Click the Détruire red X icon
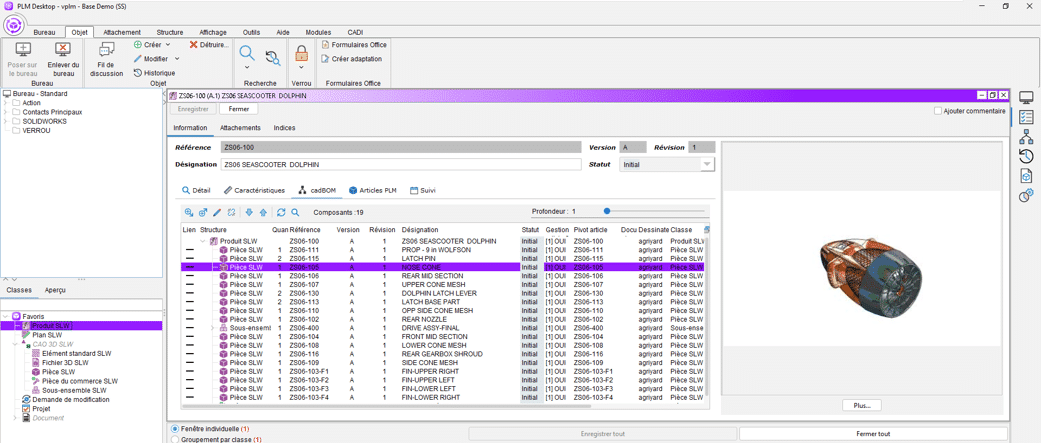 click(194, 45)
